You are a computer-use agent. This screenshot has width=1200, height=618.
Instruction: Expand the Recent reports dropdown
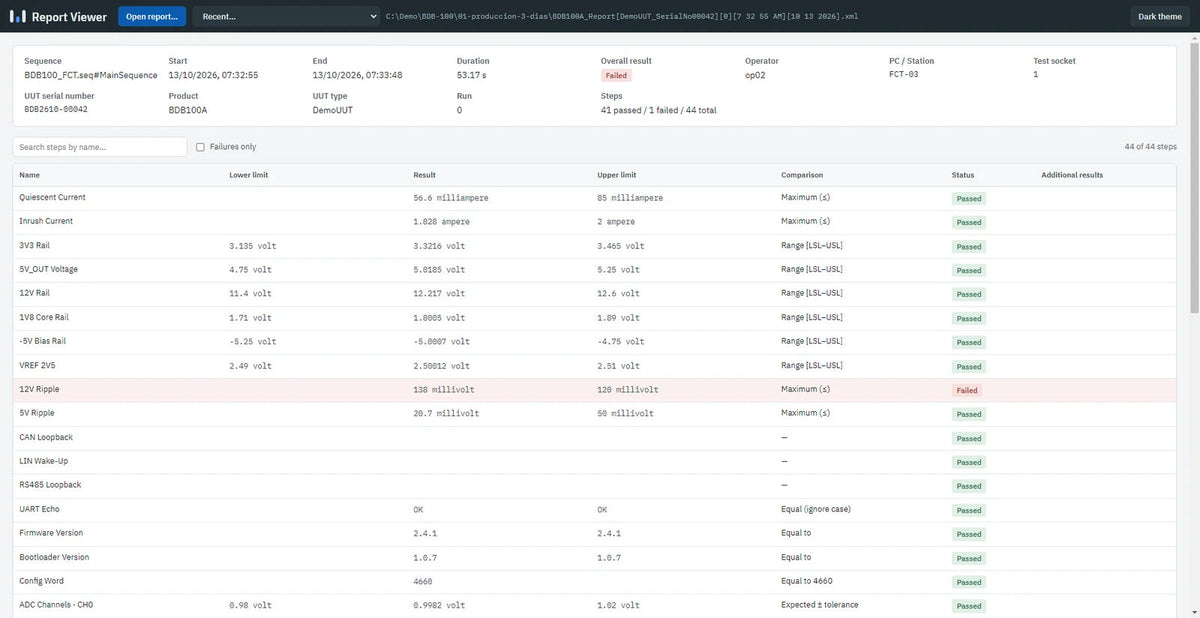coord(287,16)
